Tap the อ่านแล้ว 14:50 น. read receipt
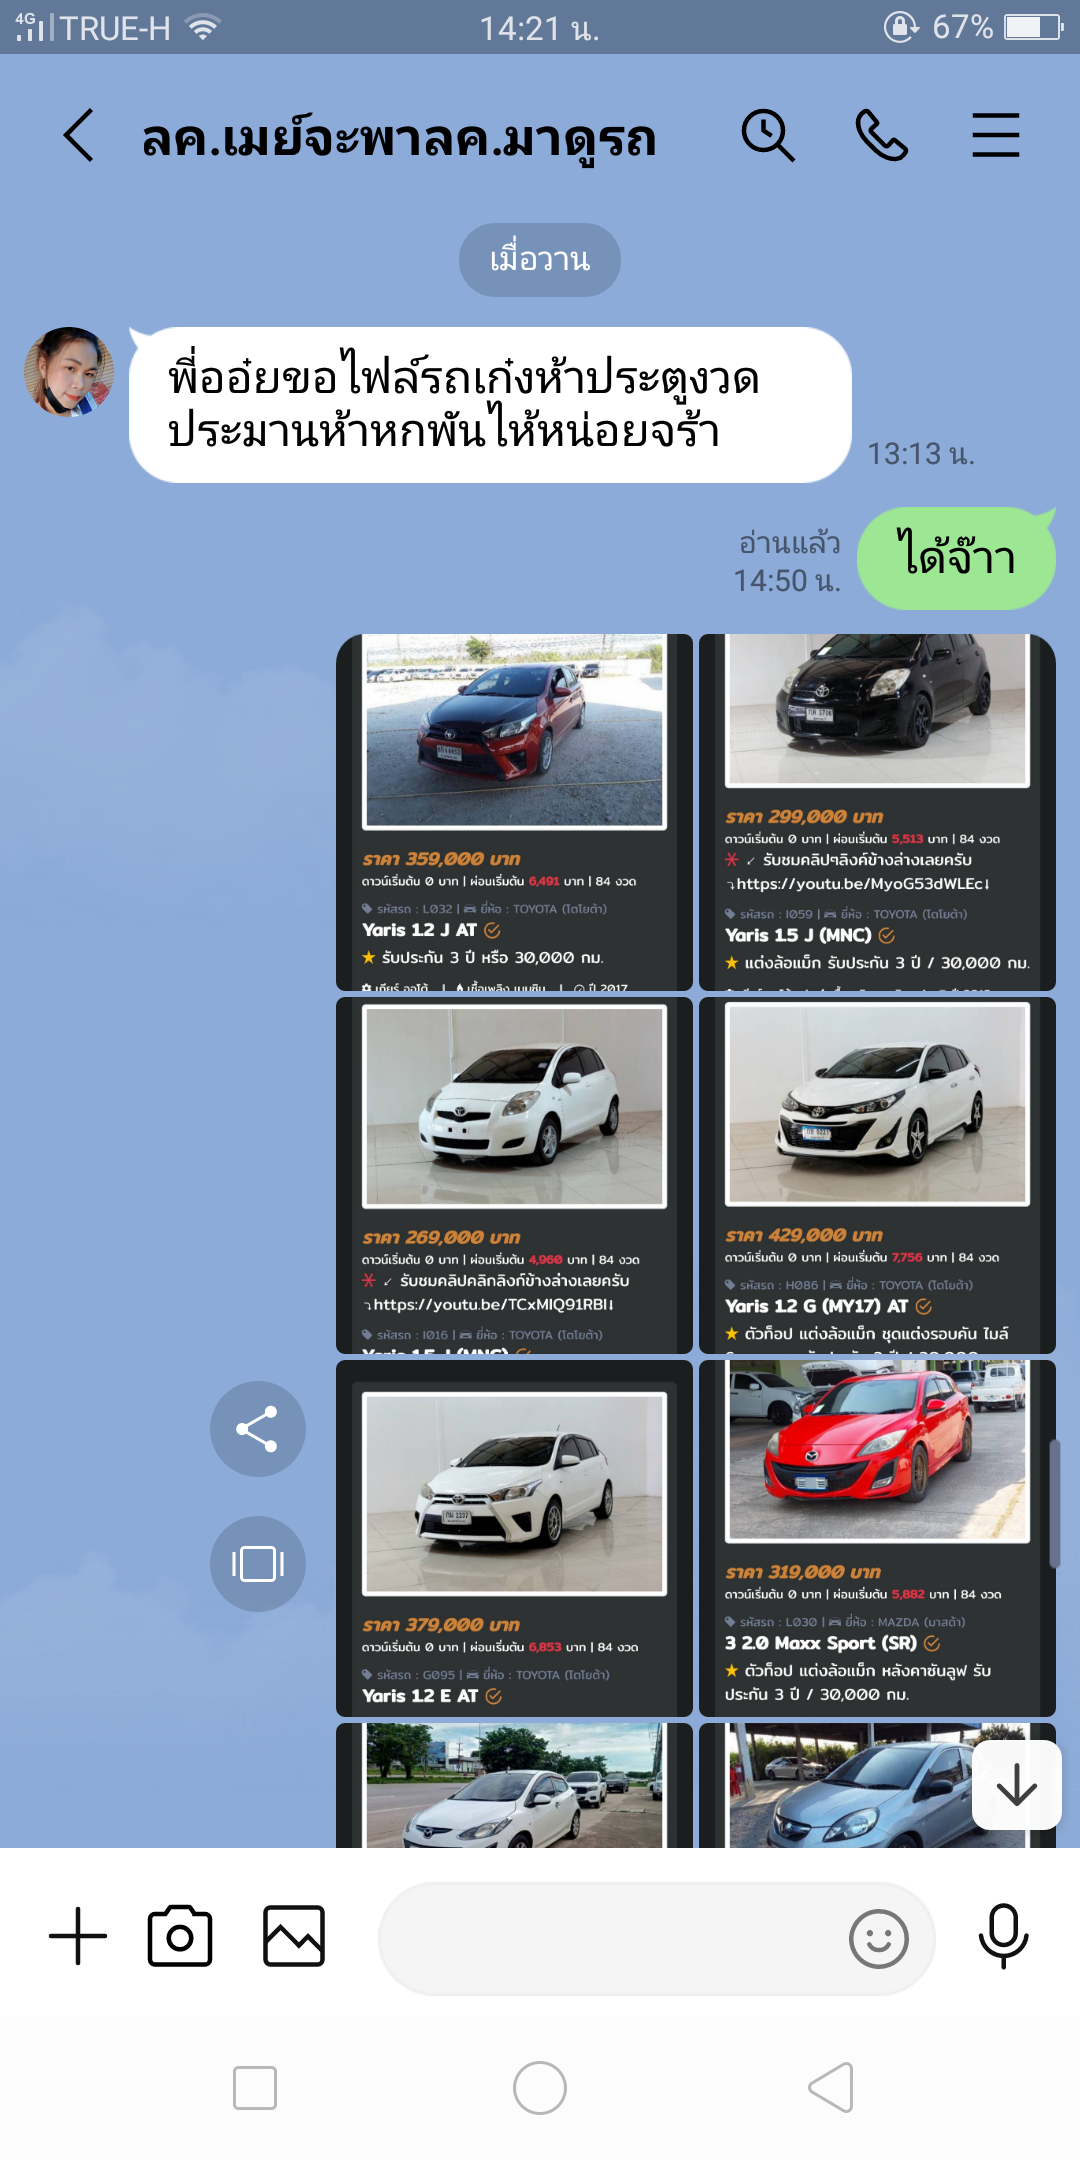 click(x=787, y=562)
